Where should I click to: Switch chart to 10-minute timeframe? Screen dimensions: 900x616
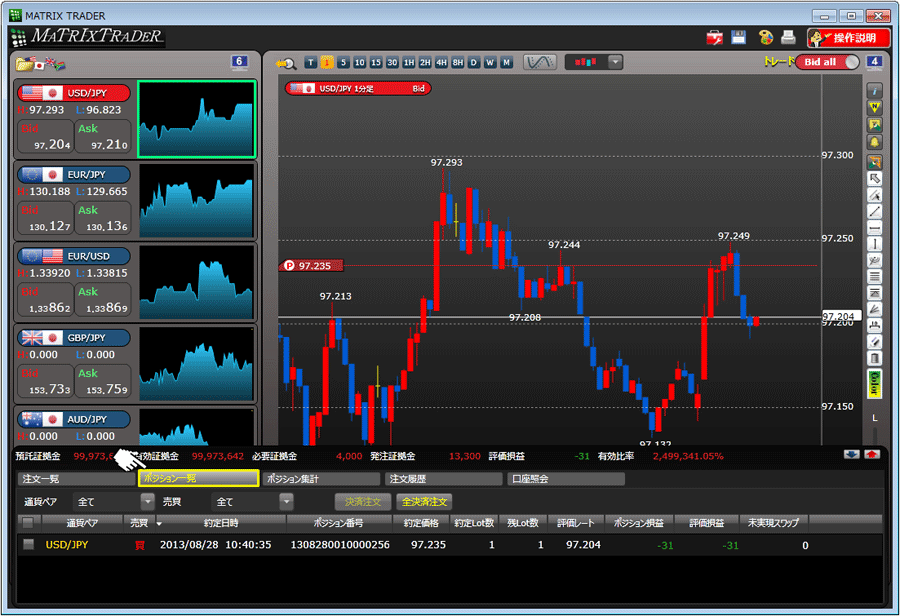coord(359,62)
